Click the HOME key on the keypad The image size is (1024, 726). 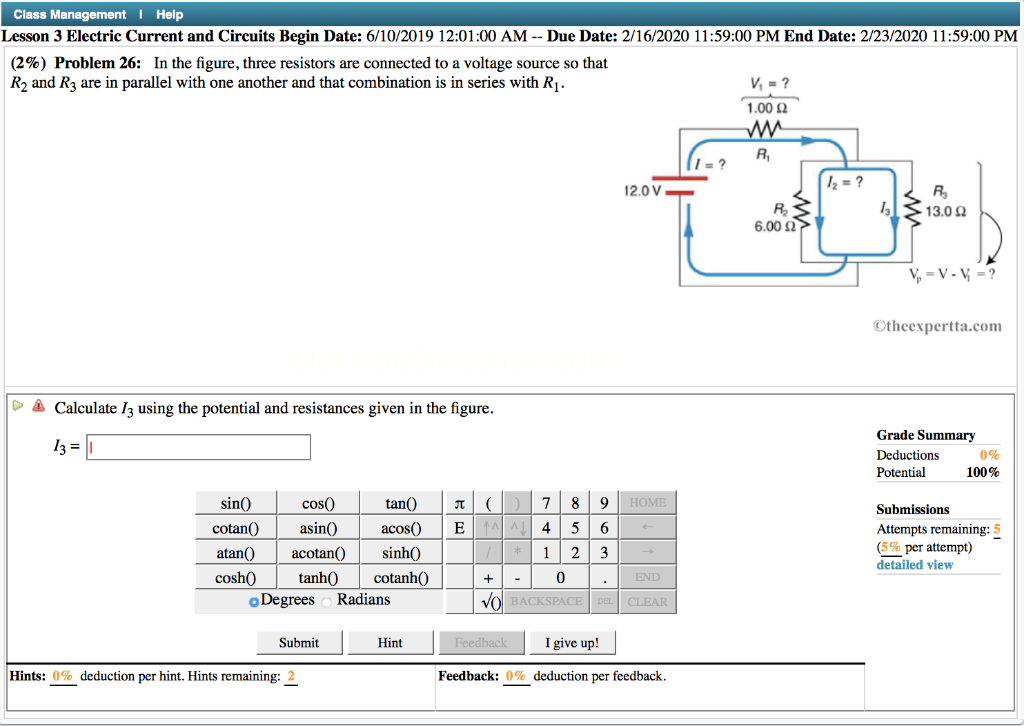coord(649,503)
